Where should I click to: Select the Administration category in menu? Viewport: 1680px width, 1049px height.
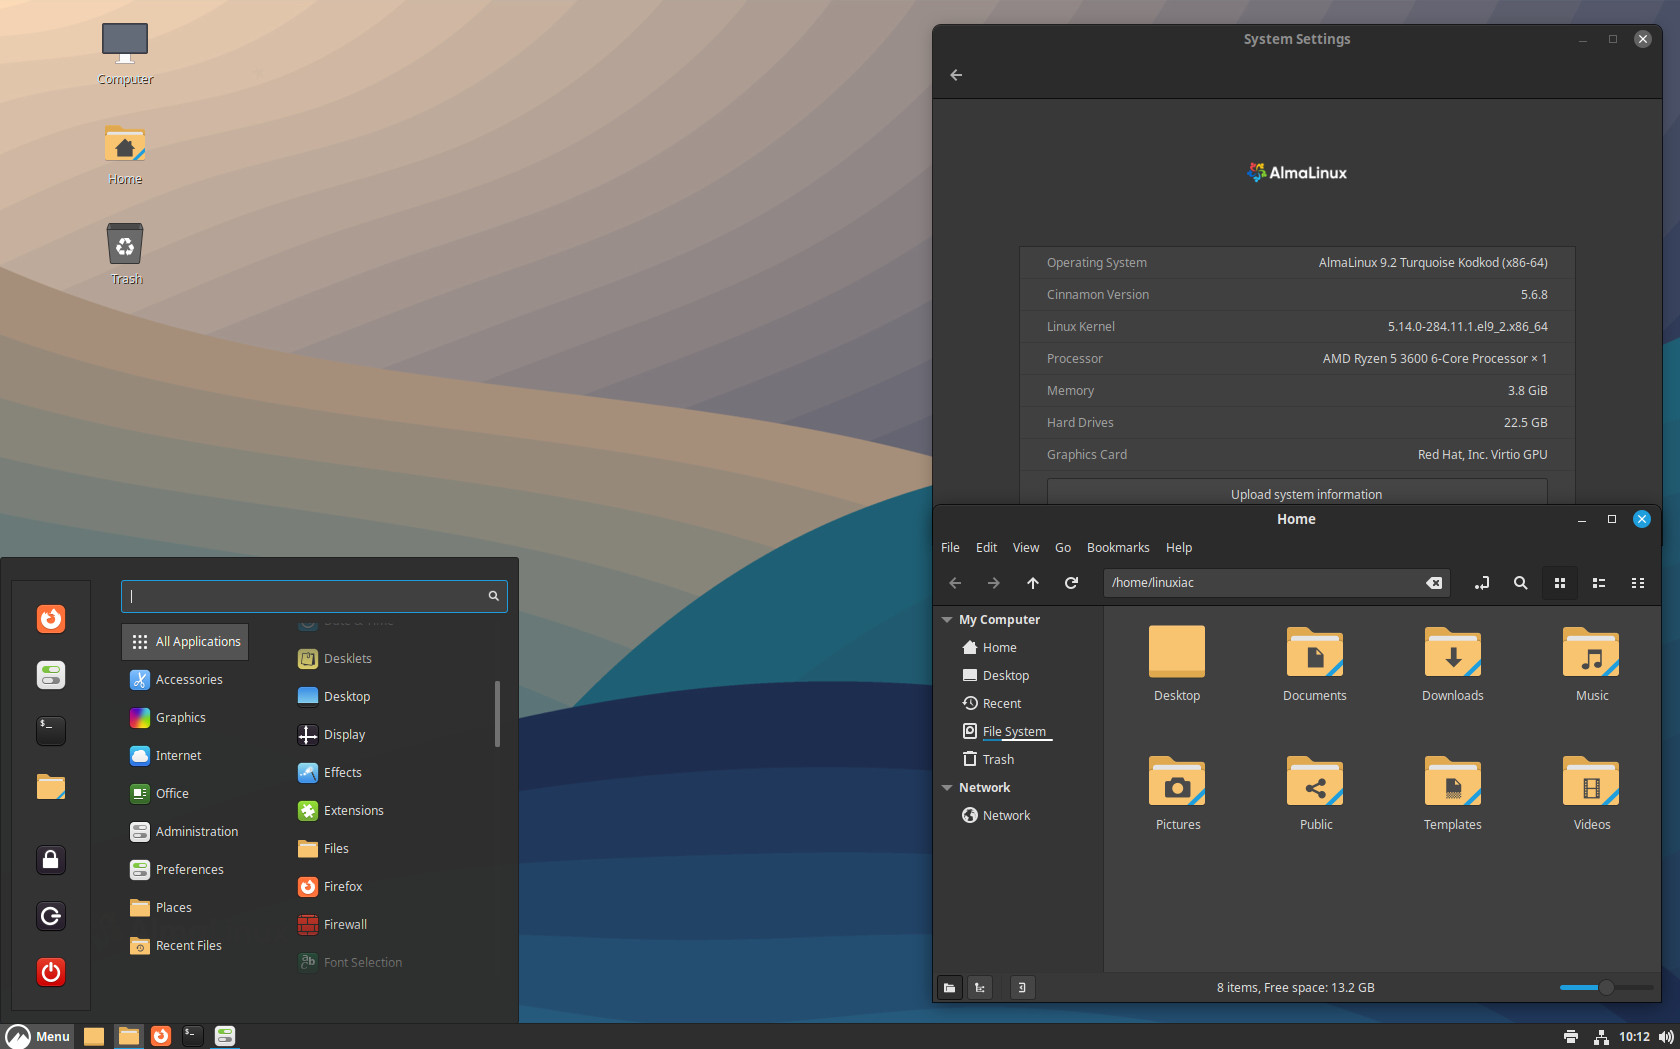pyautogui.click(x=185, y=832)
